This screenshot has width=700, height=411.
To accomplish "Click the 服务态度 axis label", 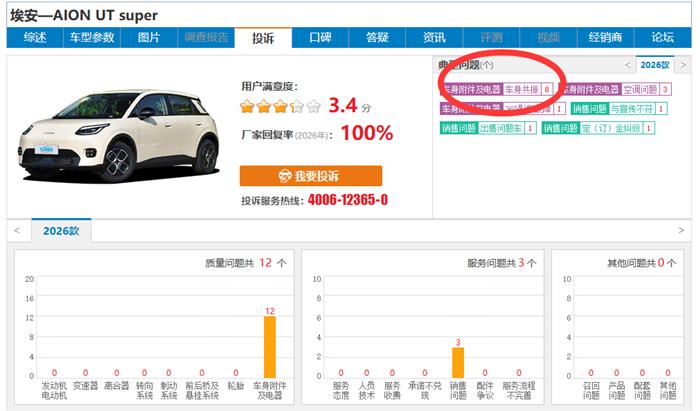I will pyautogui.click(x=341, y=390).
